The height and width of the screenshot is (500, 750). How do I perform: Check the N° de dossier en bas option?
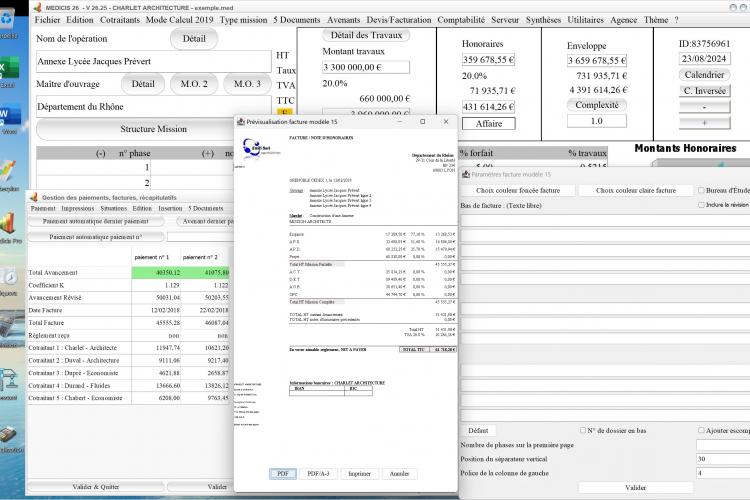click(x=583, y=430)
